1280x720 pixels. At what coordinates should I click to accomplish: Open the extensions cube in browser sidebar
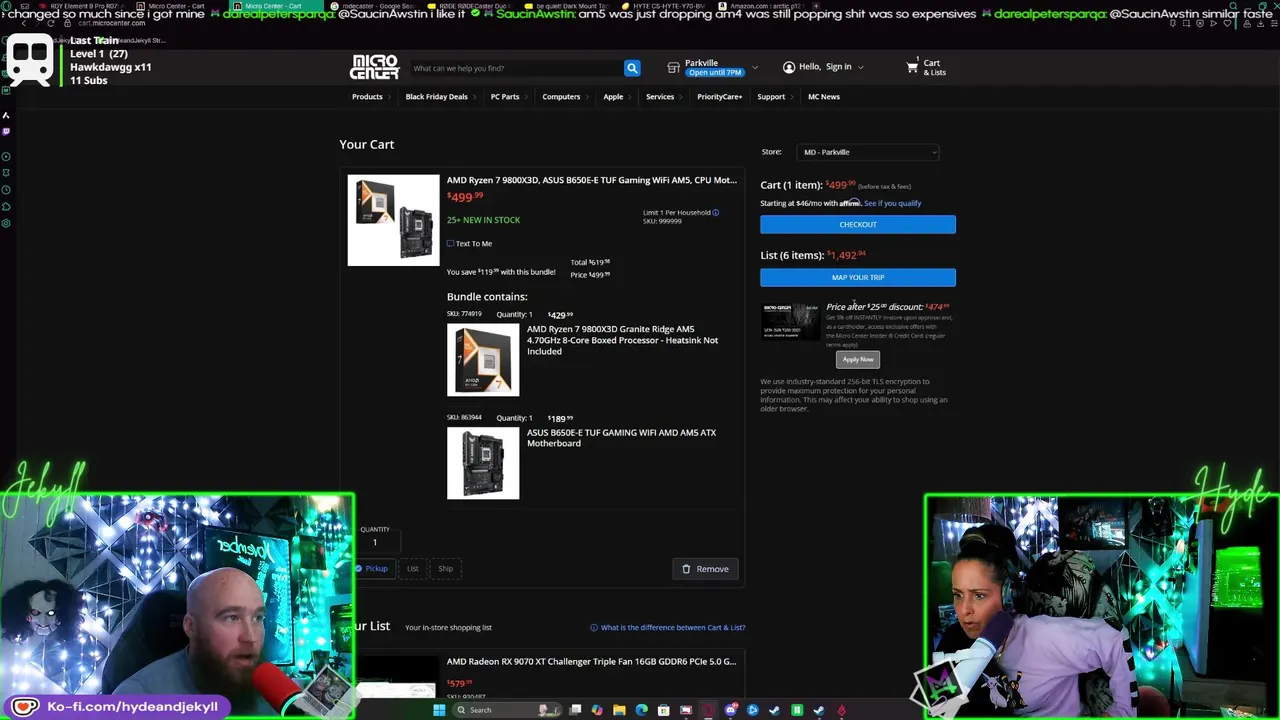click(6, 206)
